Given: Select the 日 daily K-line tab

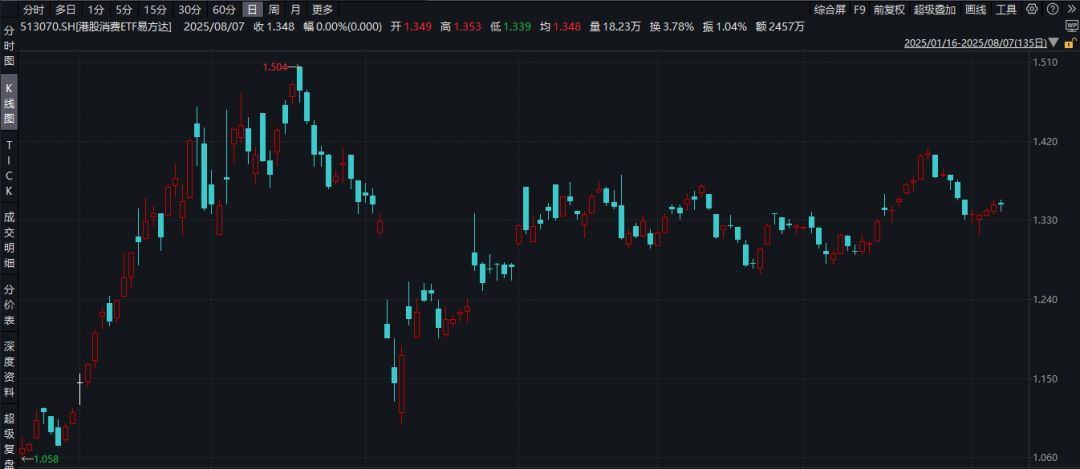Looking at the screenshot, I should pyautogui.click(x=253, y=9).
